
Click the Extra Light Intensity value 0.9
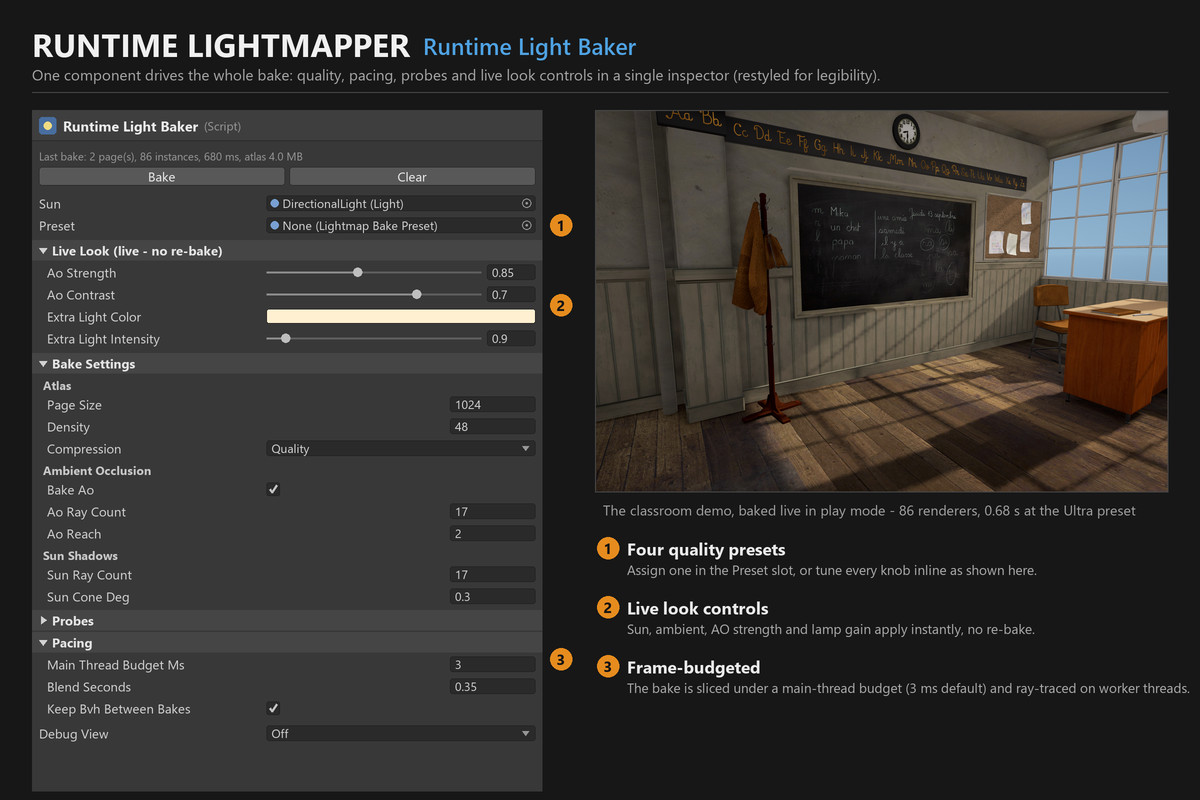click(511, 338)
